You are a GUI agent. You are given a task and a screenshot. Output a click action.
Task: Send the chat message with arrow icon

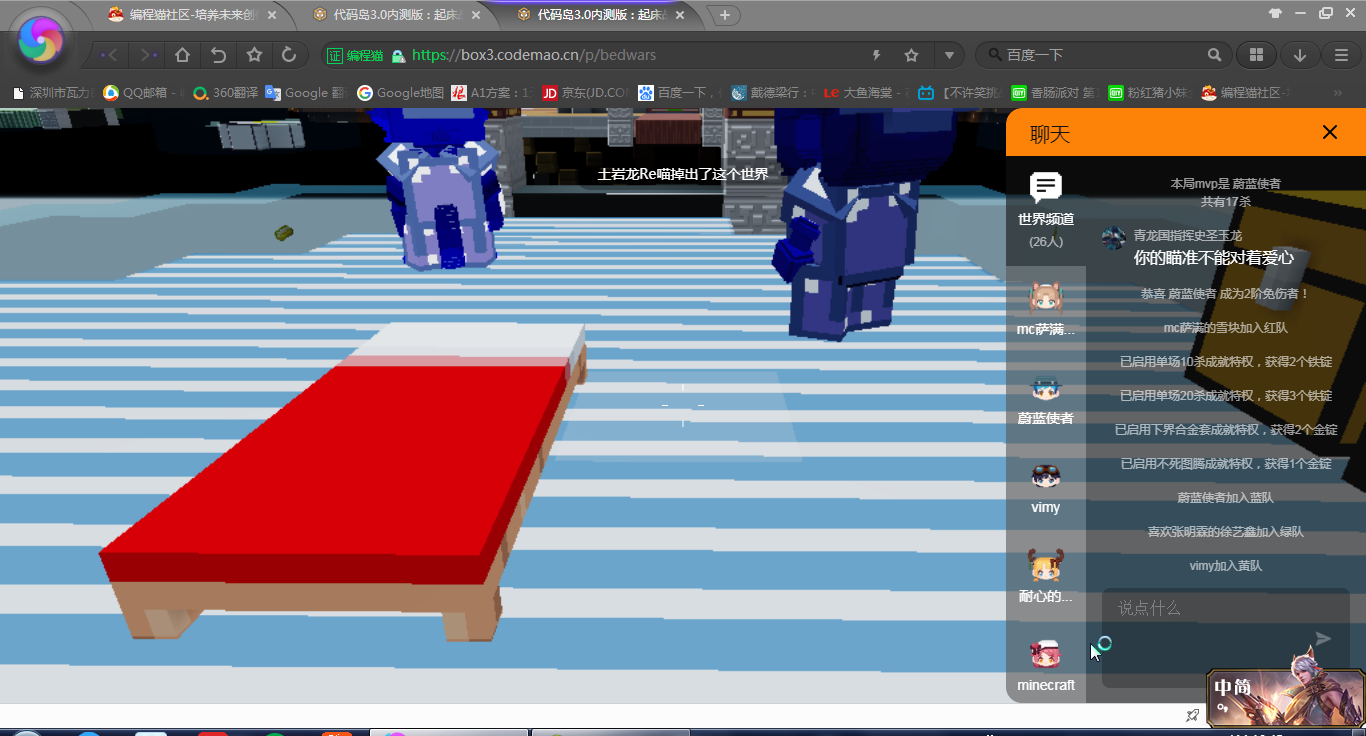click(1323, 639)
